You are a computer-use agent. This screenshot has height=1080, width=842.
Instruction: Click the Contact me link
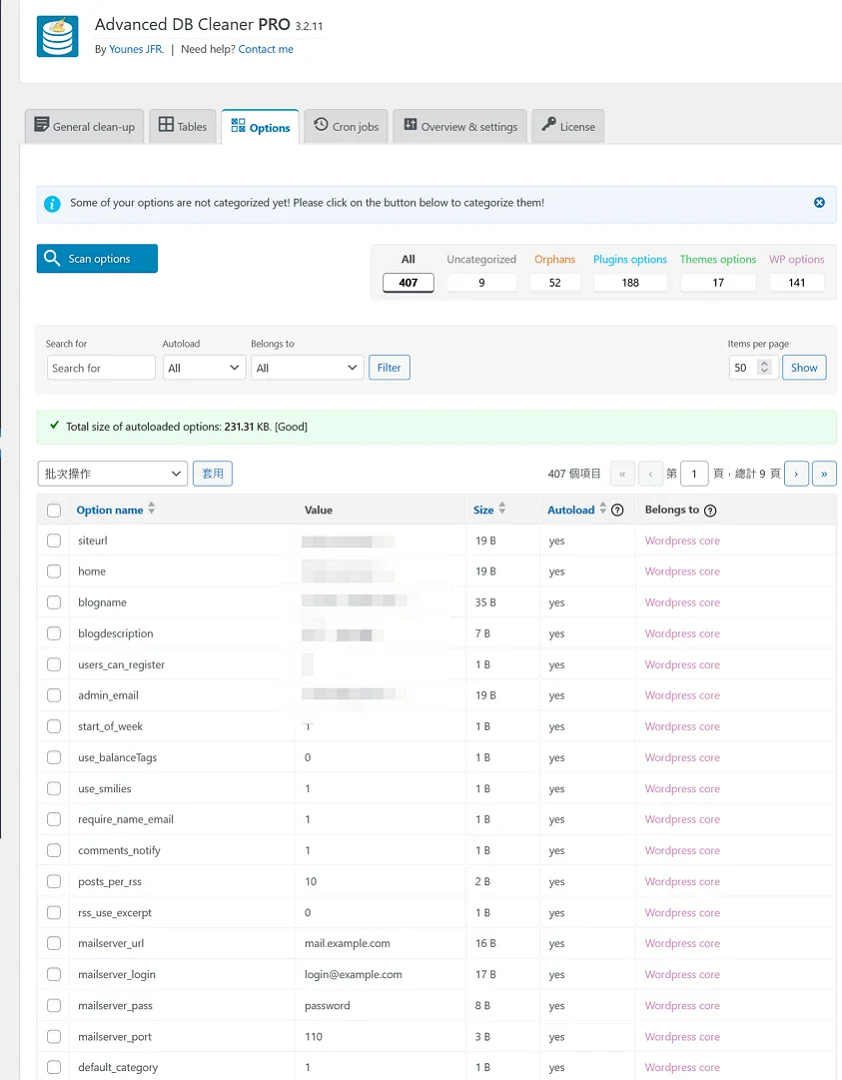(265, 48)
